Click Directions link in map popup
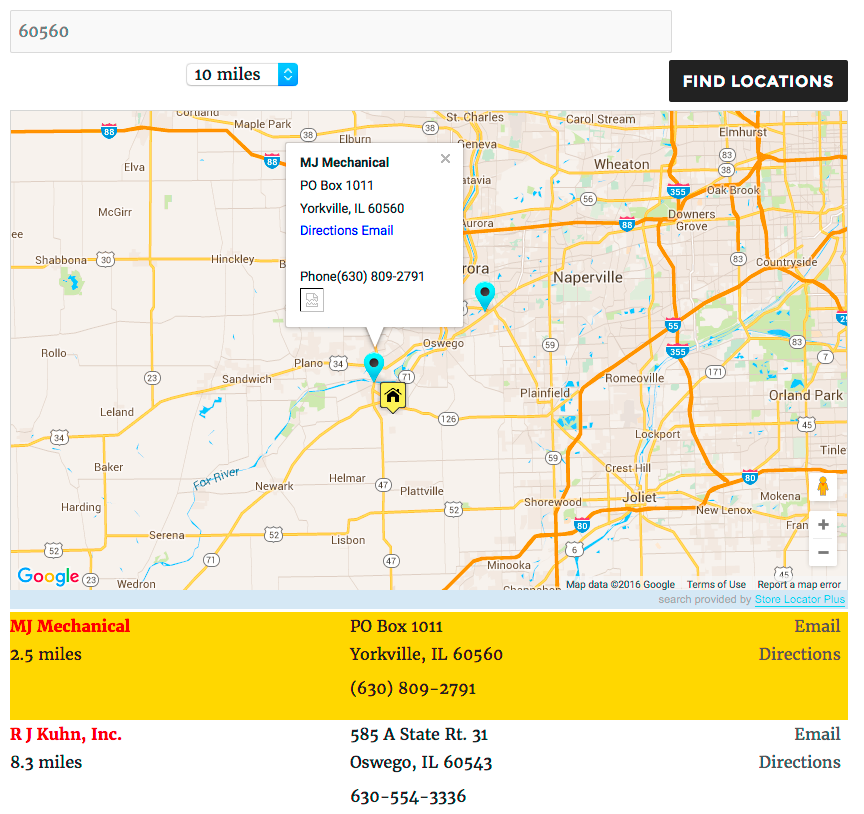The width and height of the screenshot is (864, 814). [x=329, y=230]
